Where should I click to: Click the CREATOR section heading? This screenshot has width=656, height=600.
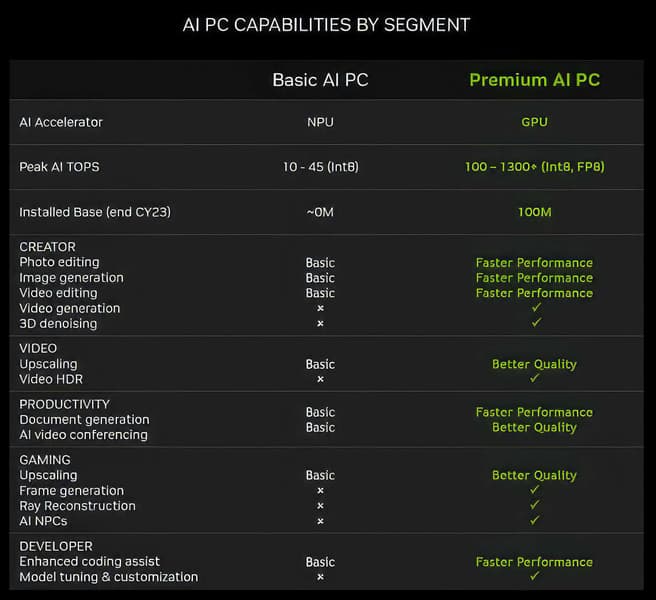[47, 247]
